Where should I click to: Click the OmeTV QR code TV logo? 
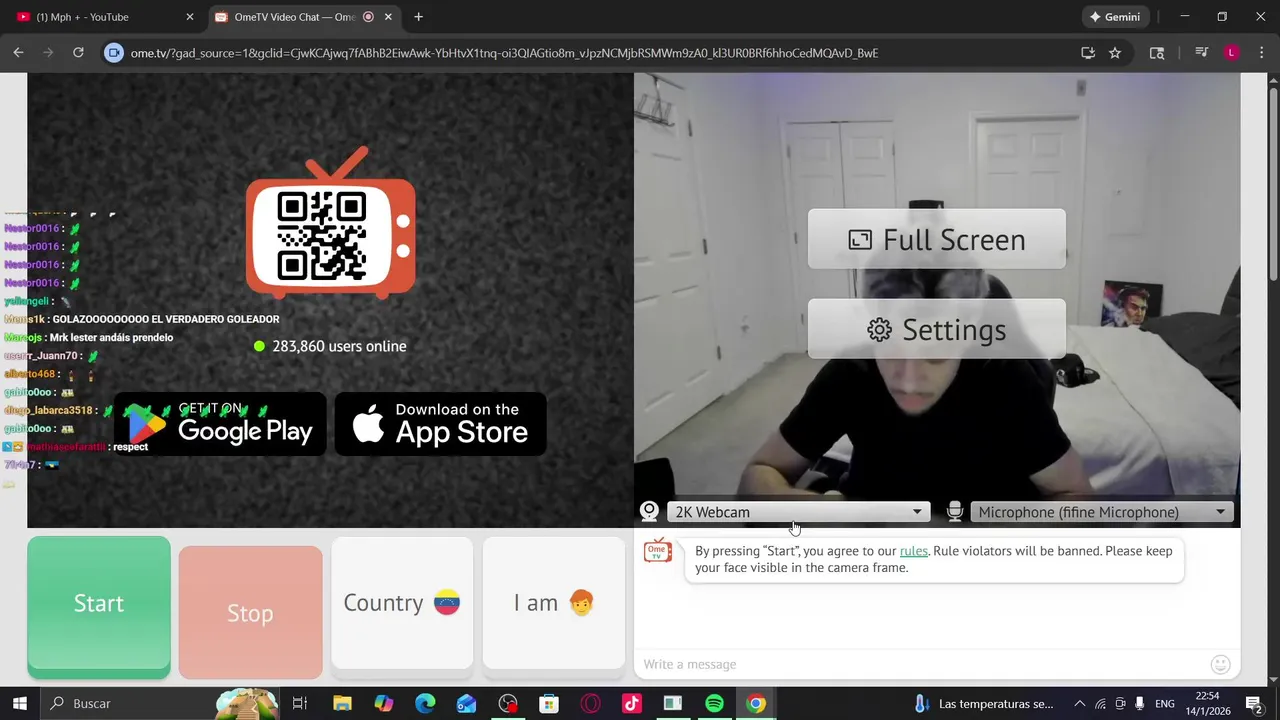(331, 225)
